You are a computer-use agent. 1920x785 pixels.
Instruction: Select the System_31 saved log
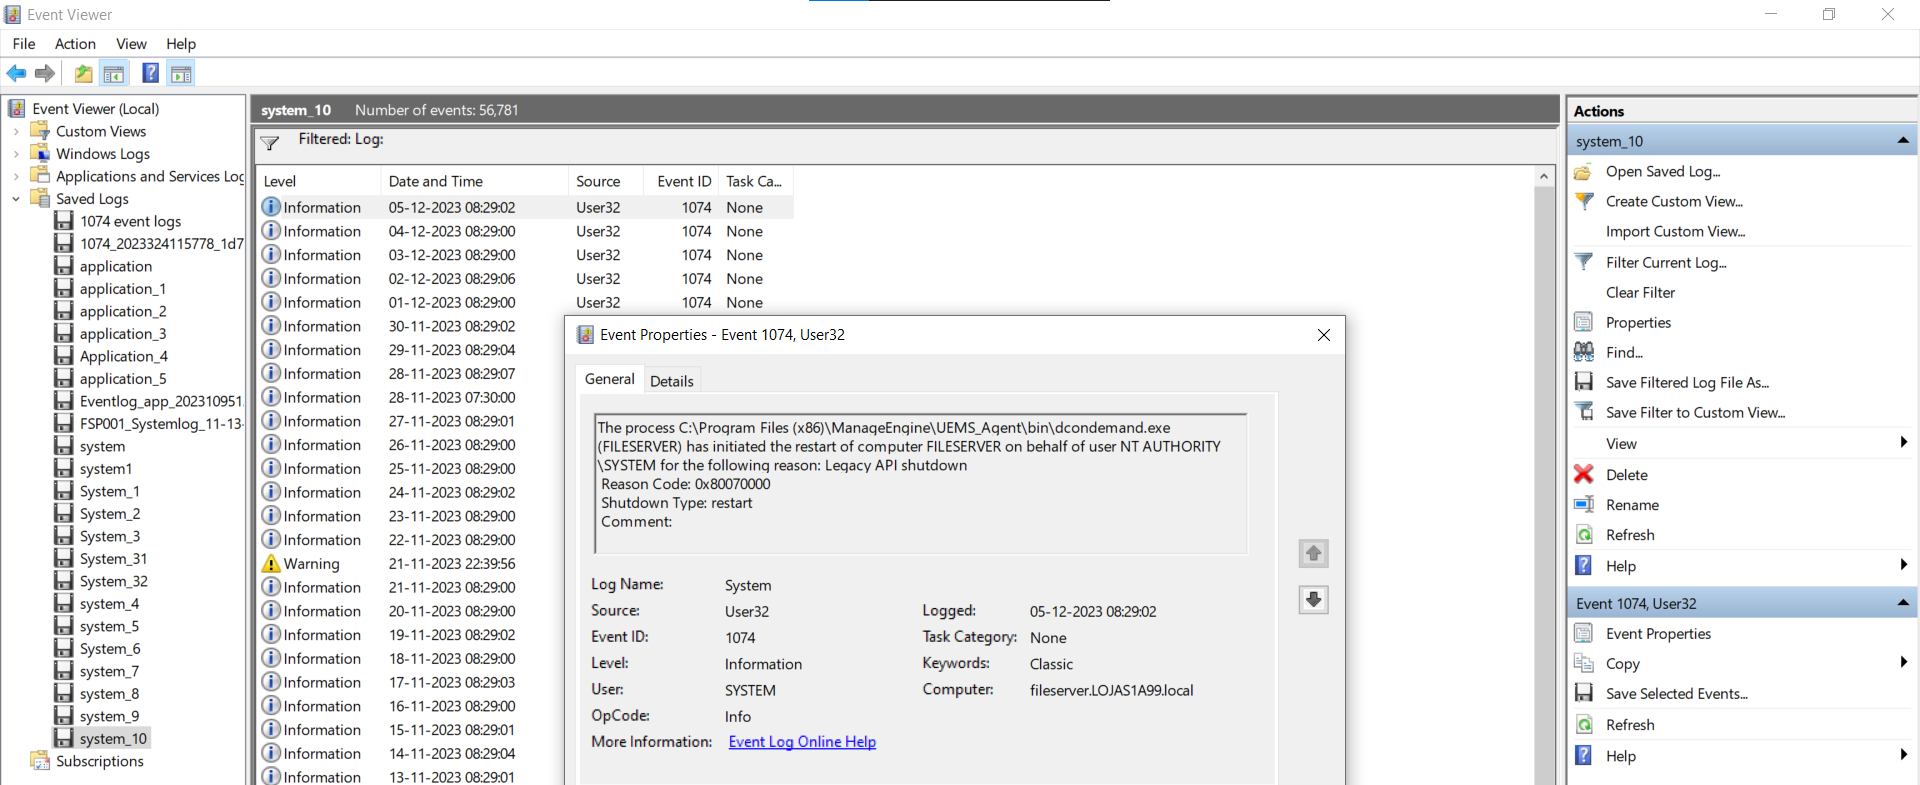tap(113, 559)
